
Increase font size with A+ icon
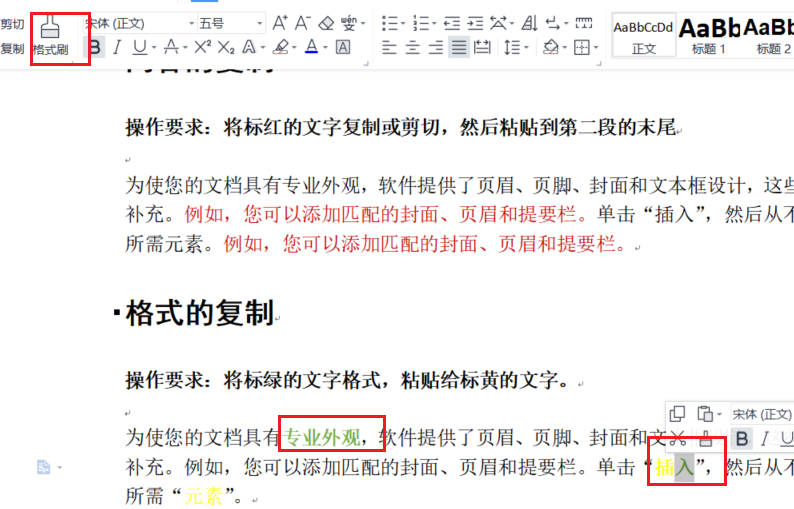(280, 22)
